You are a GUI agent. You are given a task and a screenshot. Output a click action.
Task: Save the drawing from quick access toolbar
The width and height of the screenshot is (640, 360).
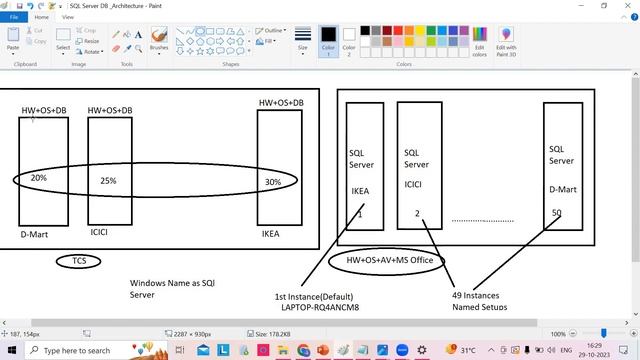19,6
